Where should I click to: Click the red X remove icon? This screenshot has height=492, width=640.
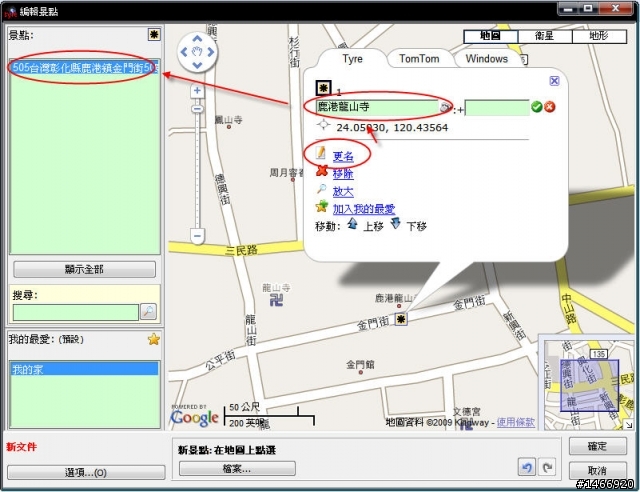coord(322,170)
